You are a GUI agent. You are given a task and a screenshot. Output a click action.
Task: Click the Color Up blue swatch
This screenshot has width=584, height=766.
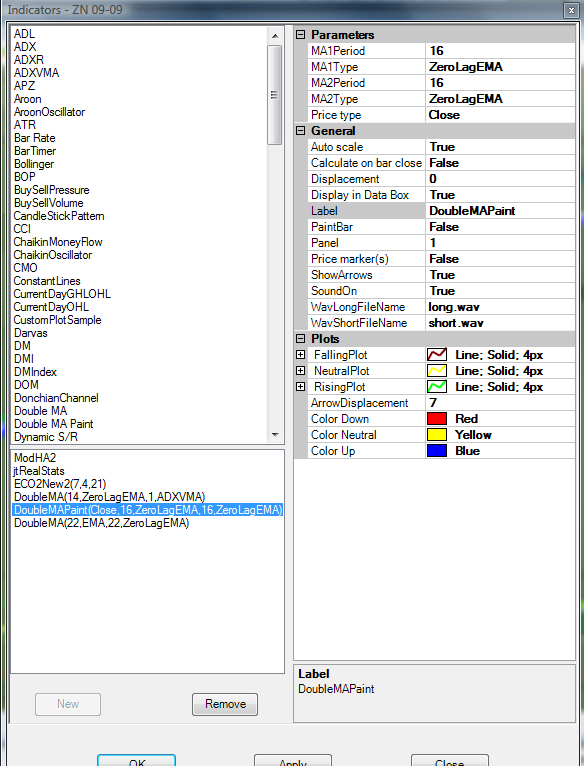[437, 451]
